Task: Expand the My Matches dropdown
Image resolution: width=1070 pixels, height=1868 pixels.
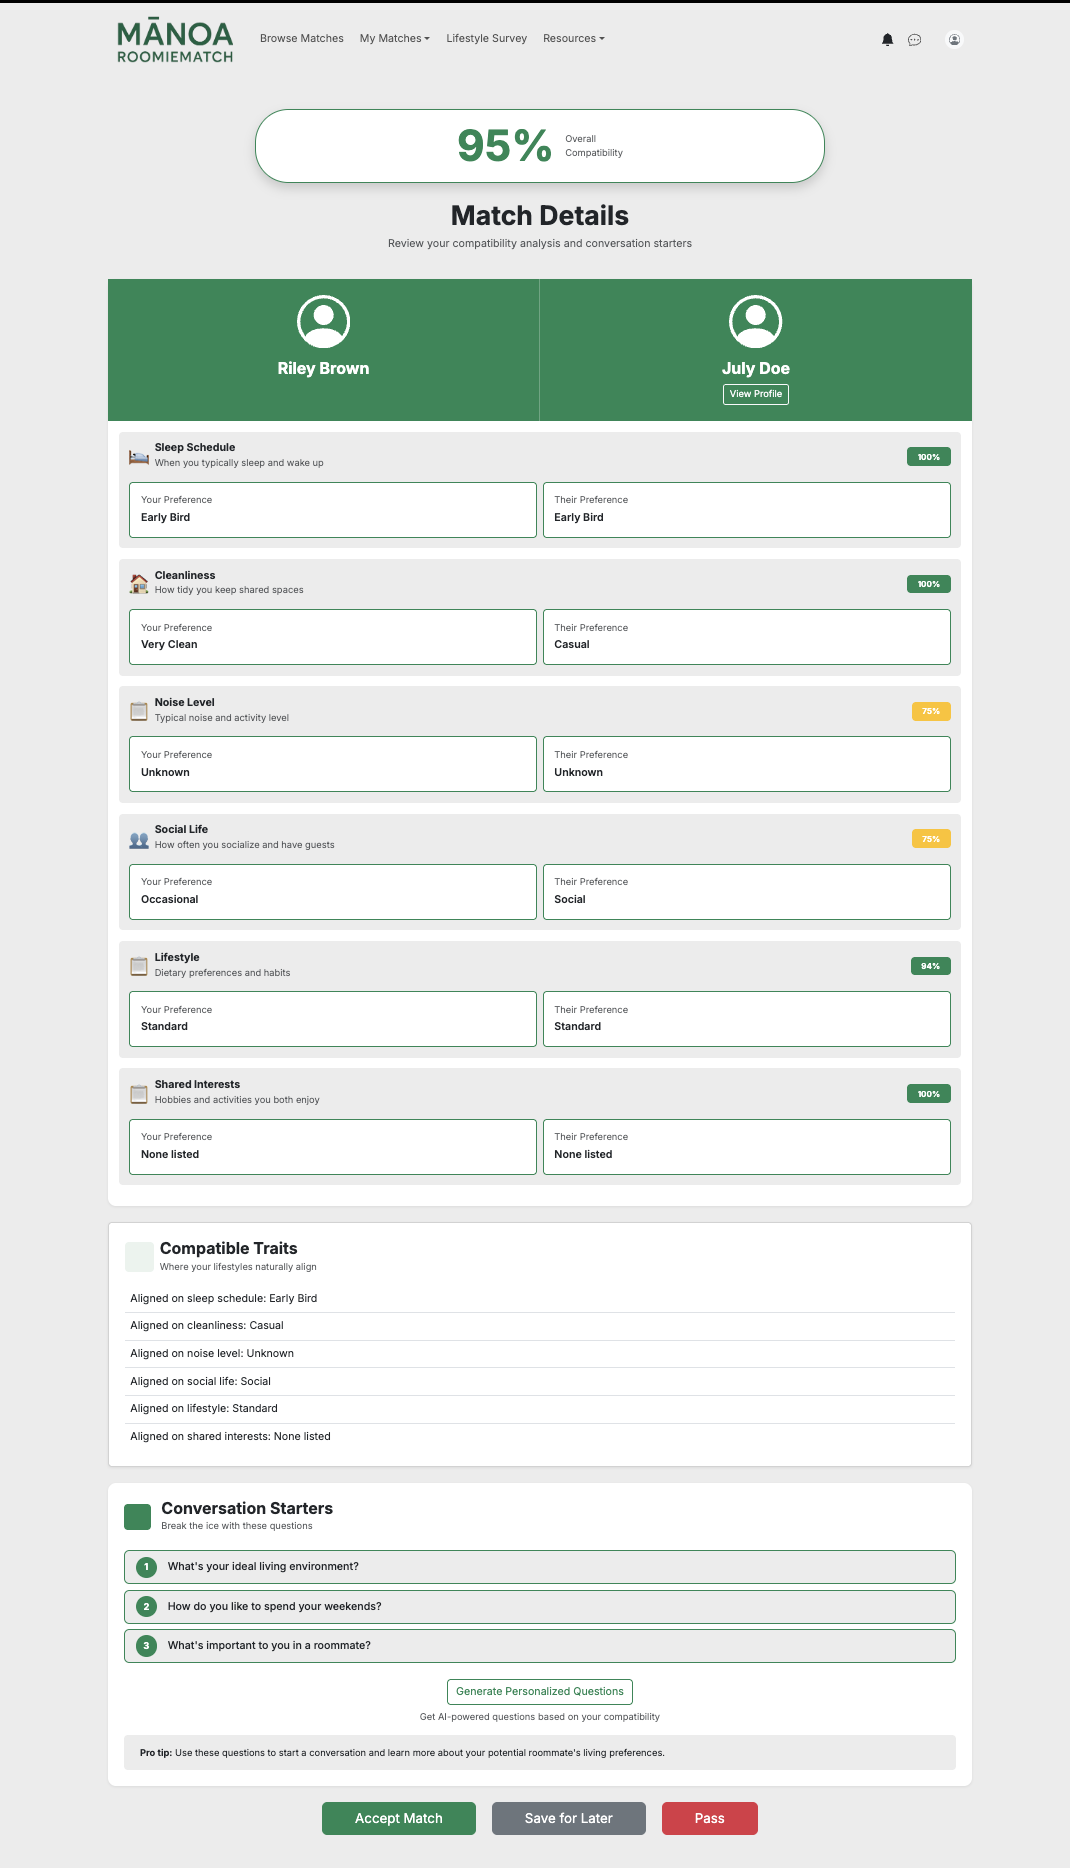Action: 394,39
